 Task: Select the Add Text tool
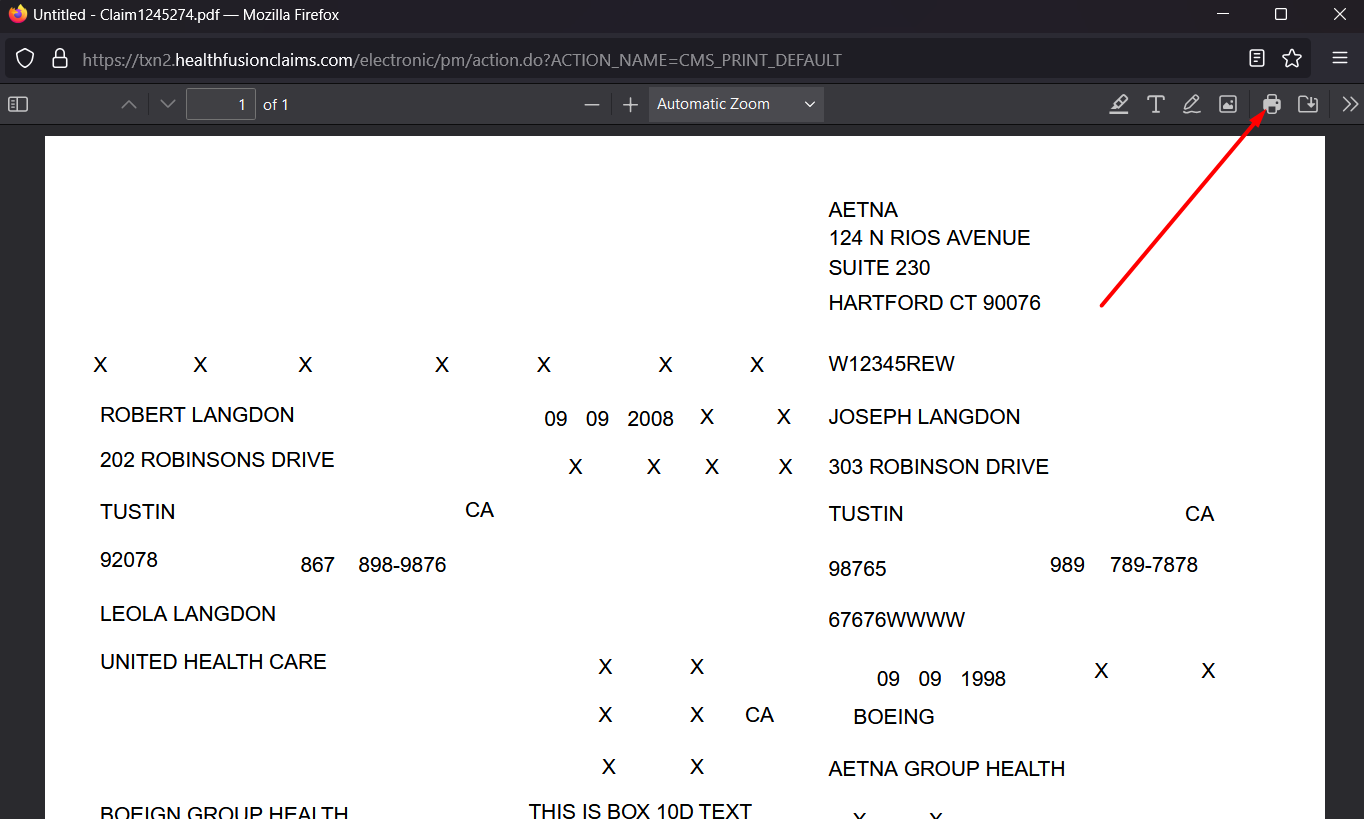pos(1155,104)
